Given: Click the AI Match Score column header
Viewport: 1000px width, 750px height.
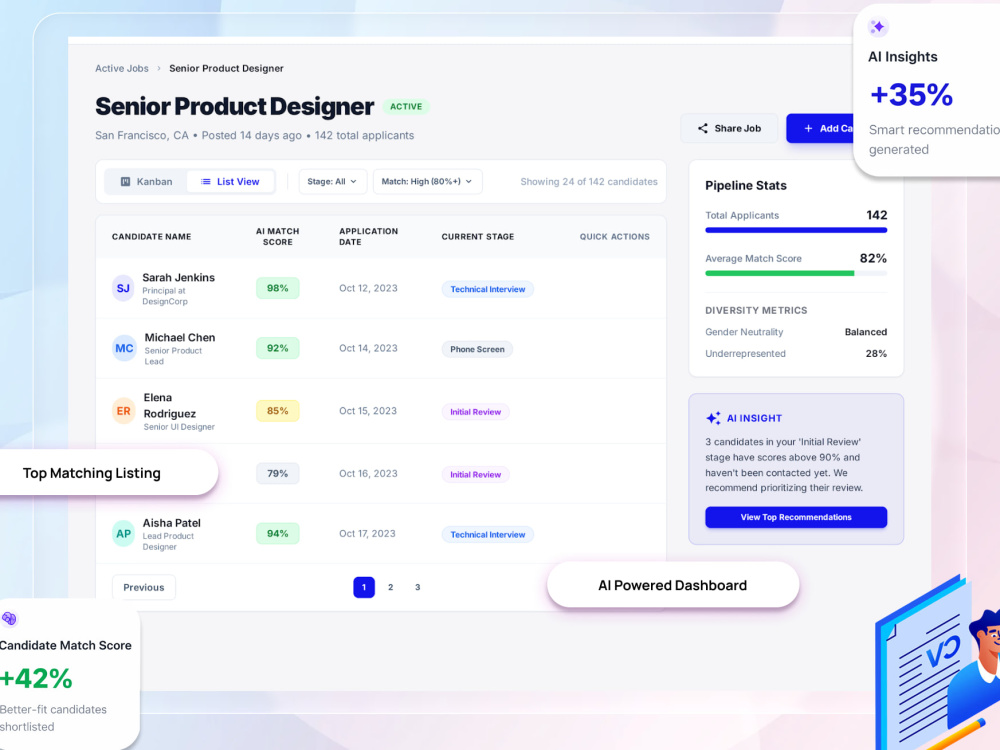Looking at the screenshot, I should [277, 237].
